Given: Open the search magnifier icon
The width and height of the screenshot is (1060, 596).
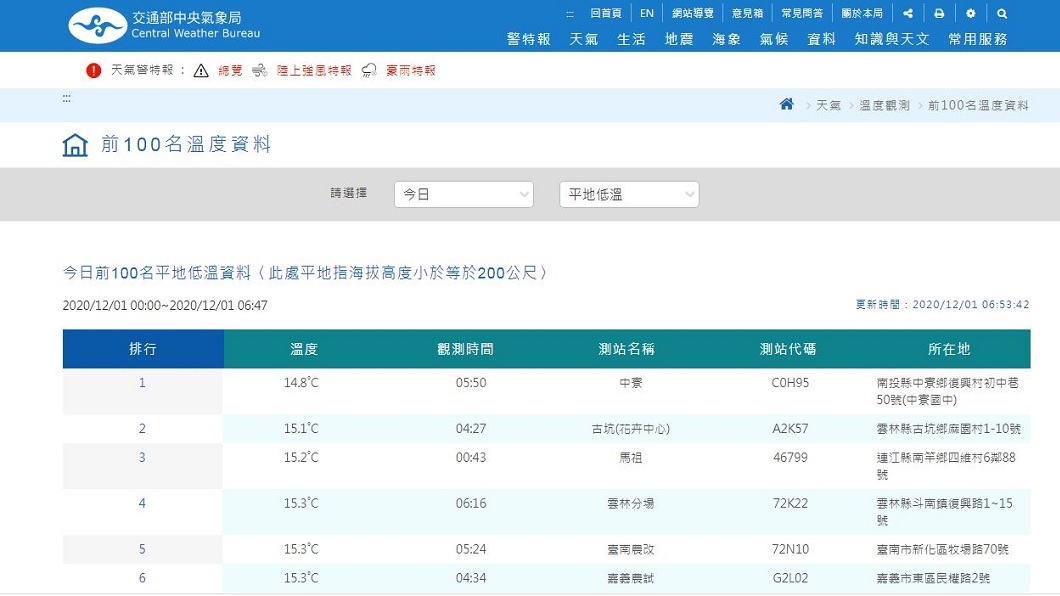Looking at the screenshot, I should [x=1002, y=14].
